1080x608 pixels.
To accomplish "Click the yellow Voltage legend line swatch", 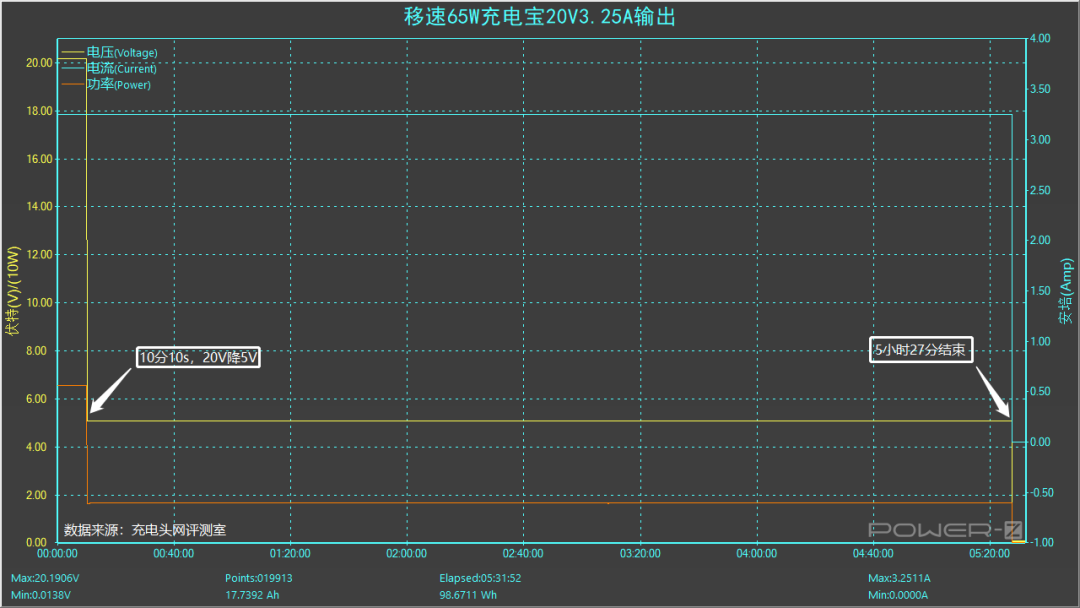I will tap(73, 52).
